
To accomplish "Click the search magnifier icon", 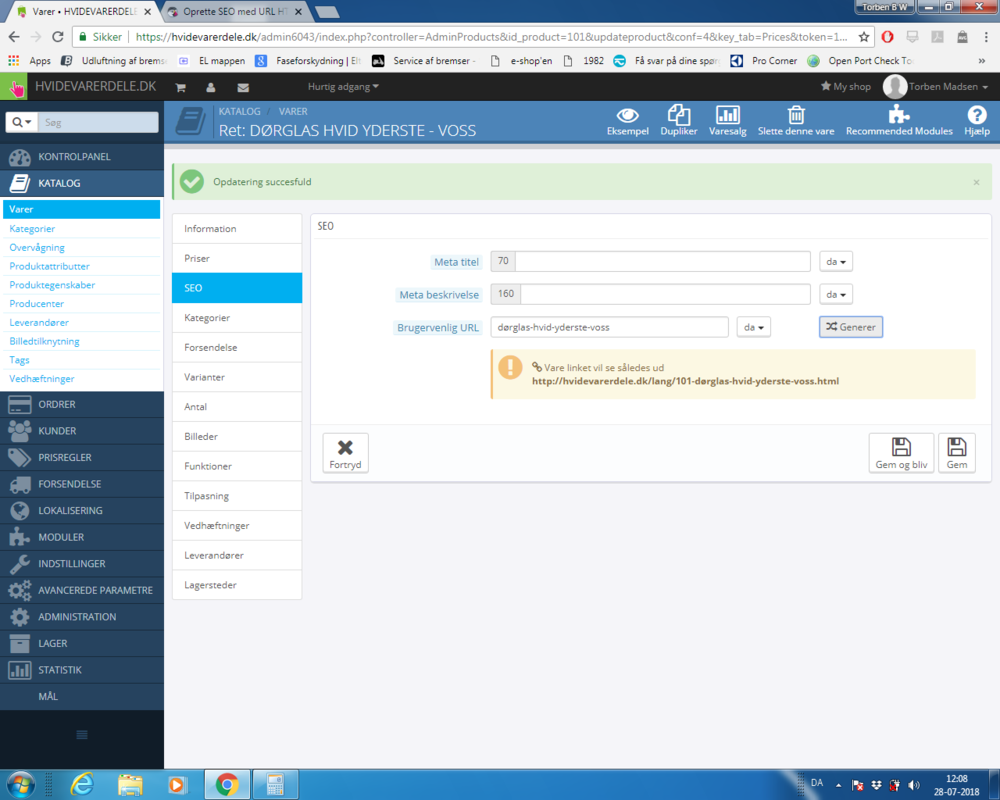I will 22,122.
